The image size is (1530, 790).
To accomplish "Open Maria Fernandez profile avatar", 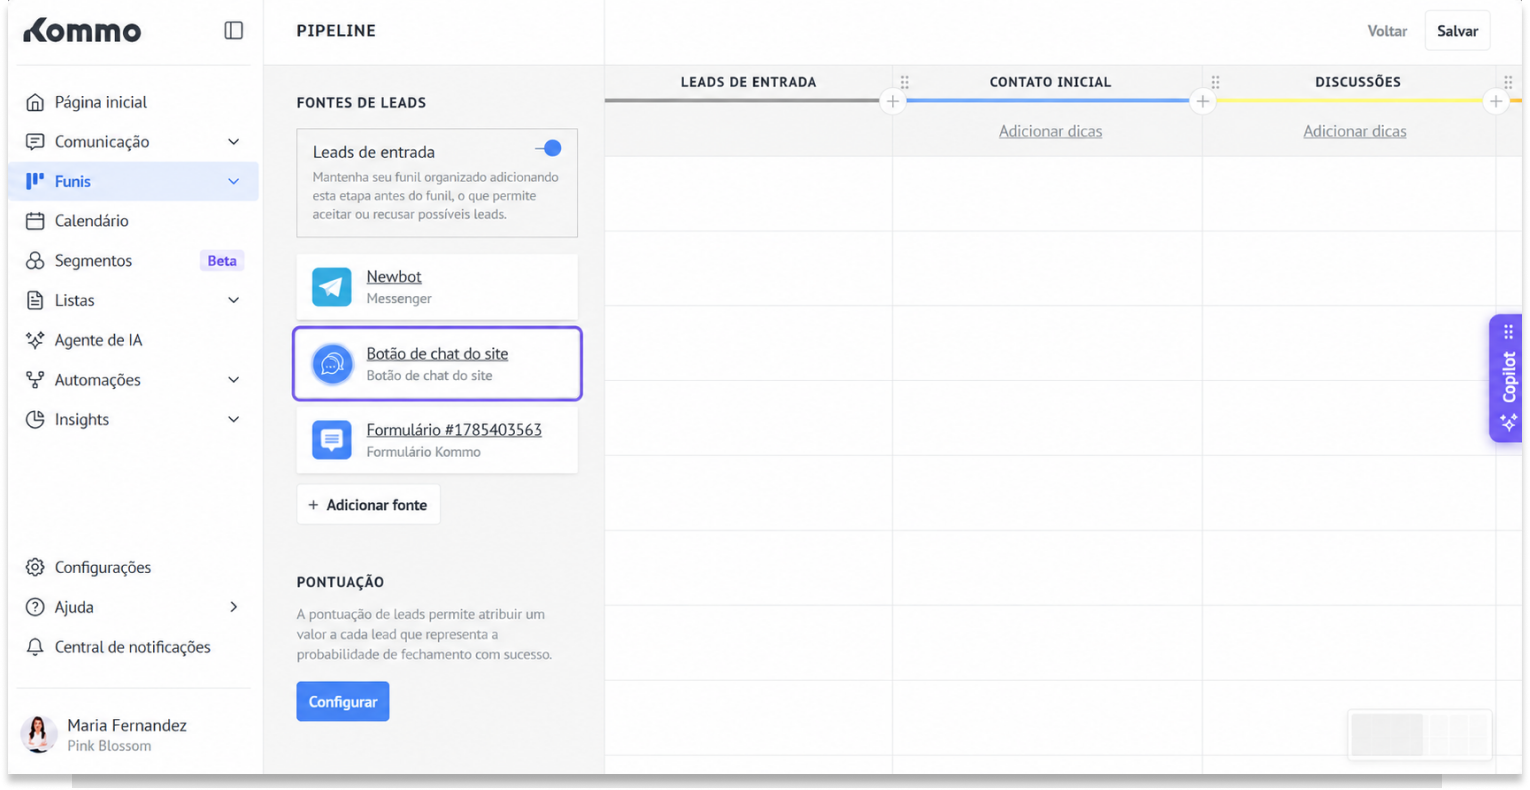I will pos(39,734).
